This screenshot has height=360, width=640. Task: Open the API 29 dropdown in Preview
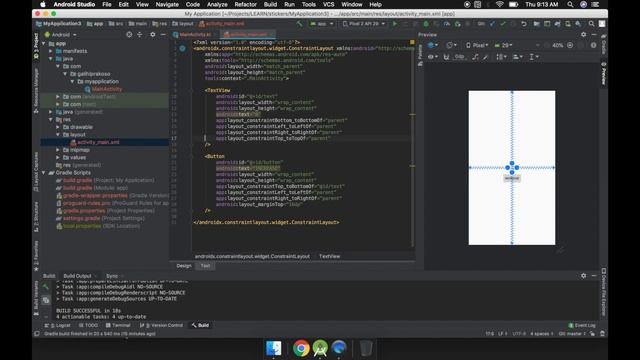click(503, 45)
